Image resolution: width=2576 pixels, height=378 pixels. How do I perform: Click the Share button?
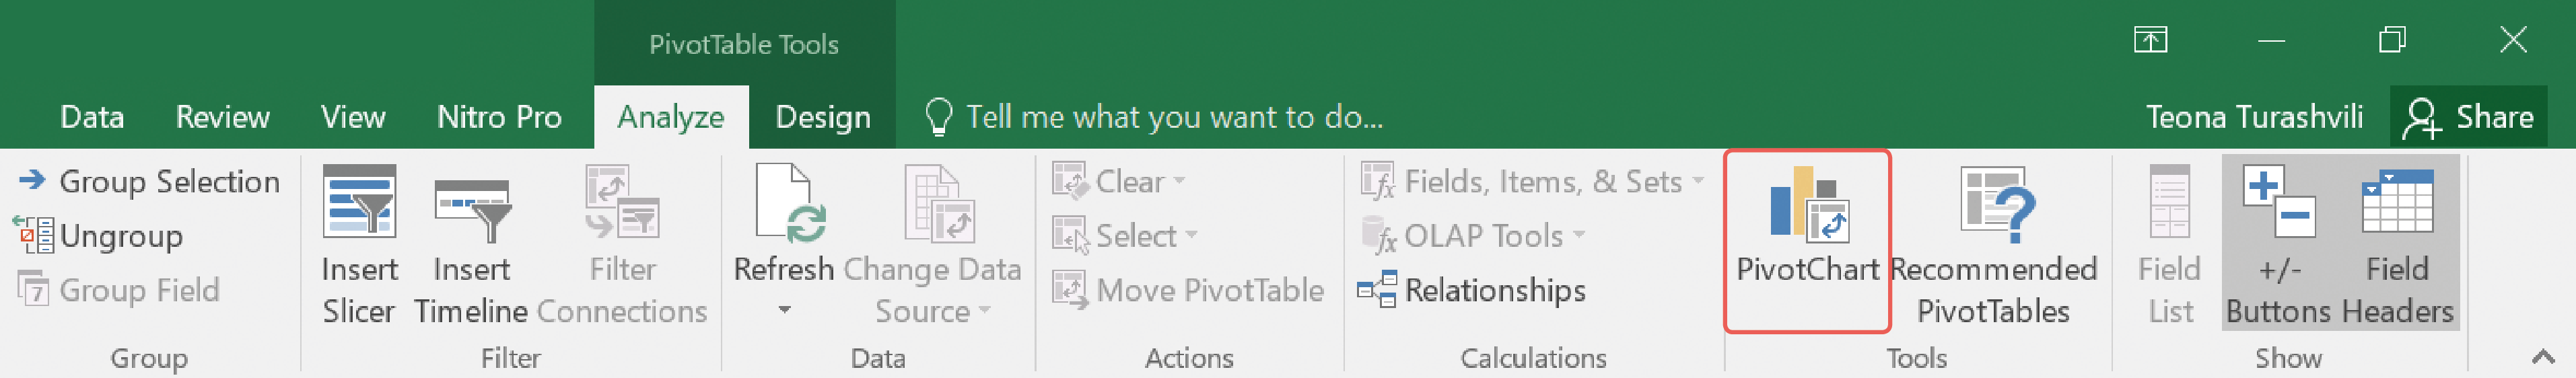click(x=2469, y=117)
